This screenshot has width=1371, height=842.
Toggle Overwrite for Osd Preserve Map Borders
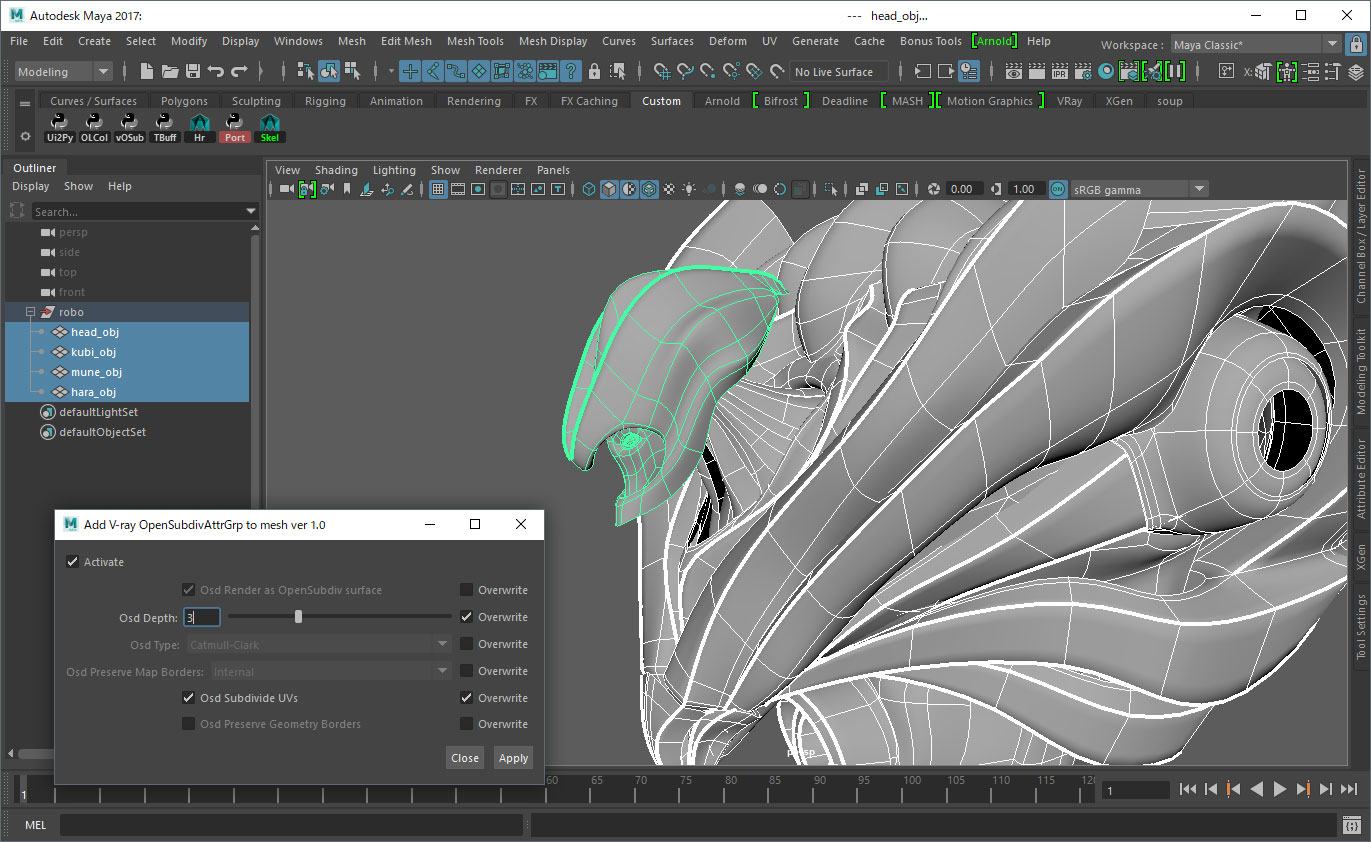(x=467, y=671)
